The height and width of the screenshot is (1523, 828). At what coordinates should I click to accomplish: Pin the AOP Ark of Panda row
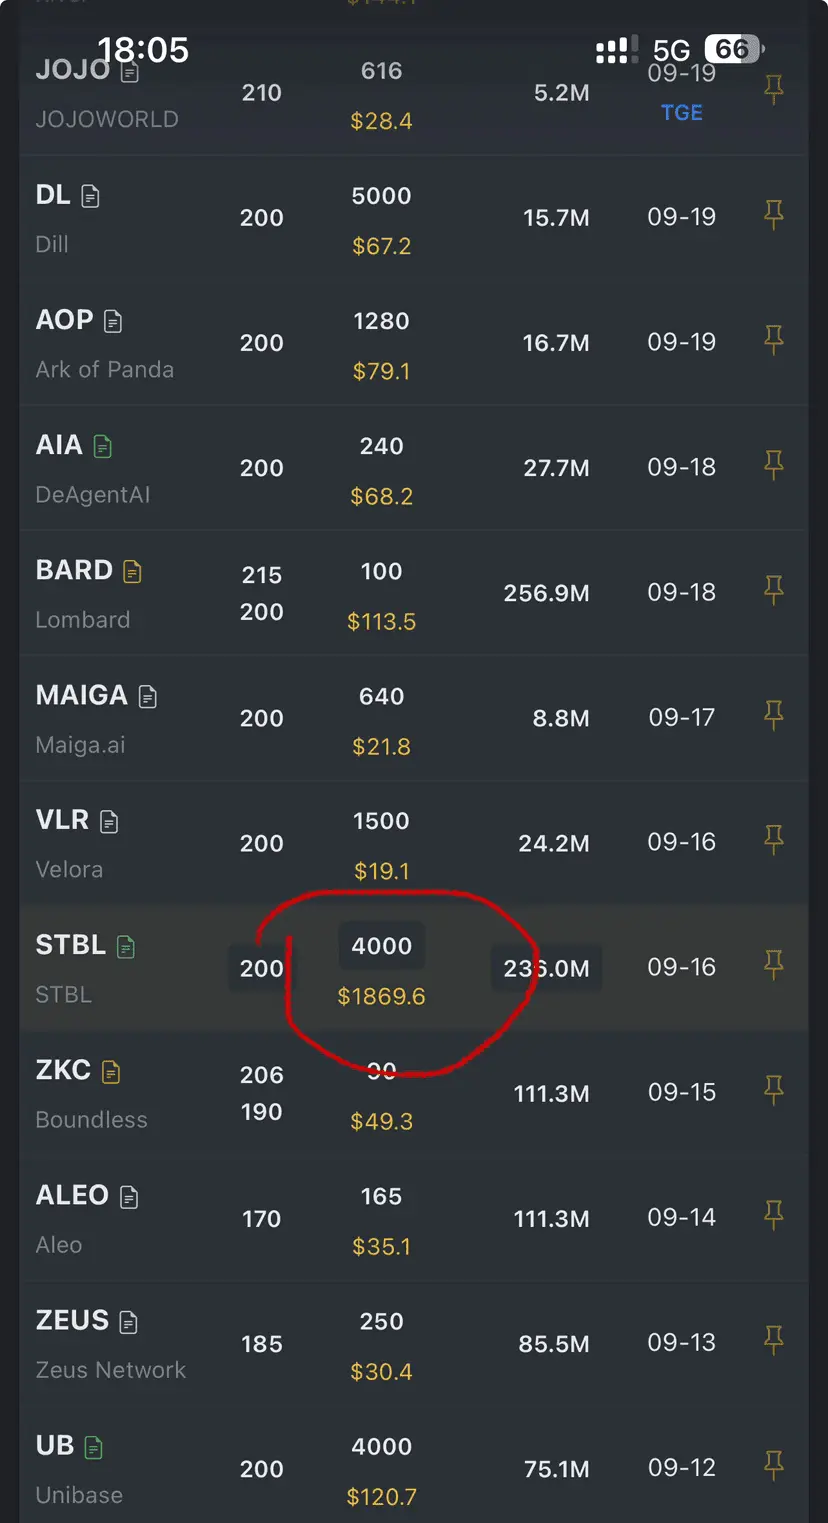pyautogui.click(x=773, y=340)
